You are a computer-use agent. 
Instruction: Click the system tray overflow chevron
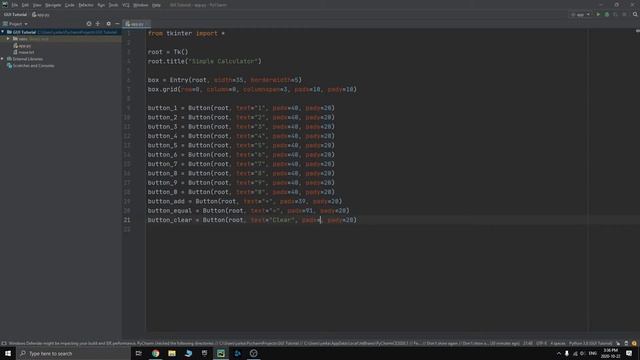click(x=559, y=353)
